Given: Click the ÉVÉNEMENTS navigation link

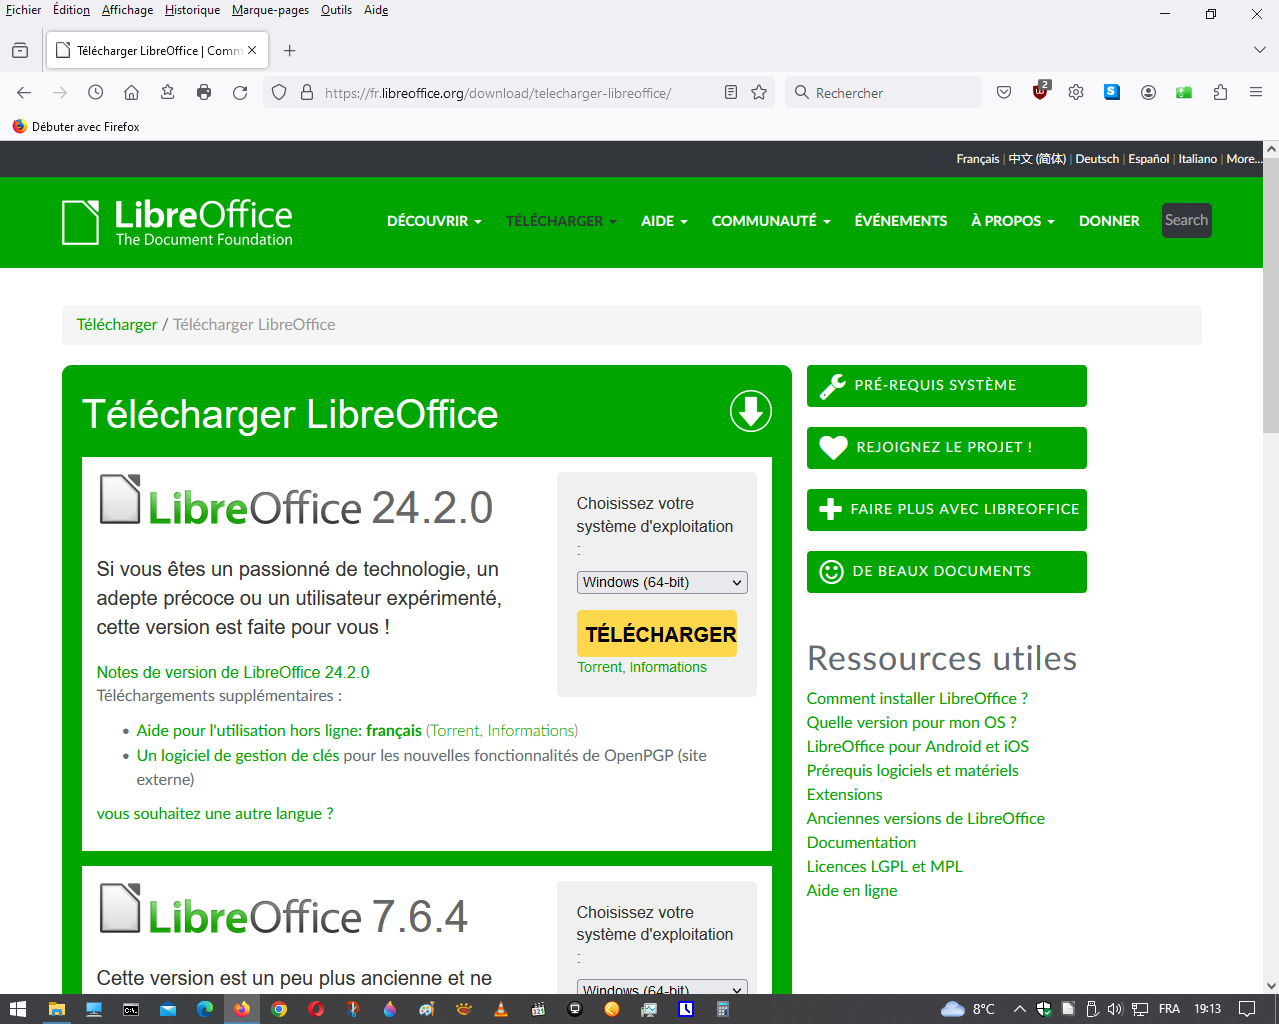Looking at the screenshot, I should (x=900, y=221).
